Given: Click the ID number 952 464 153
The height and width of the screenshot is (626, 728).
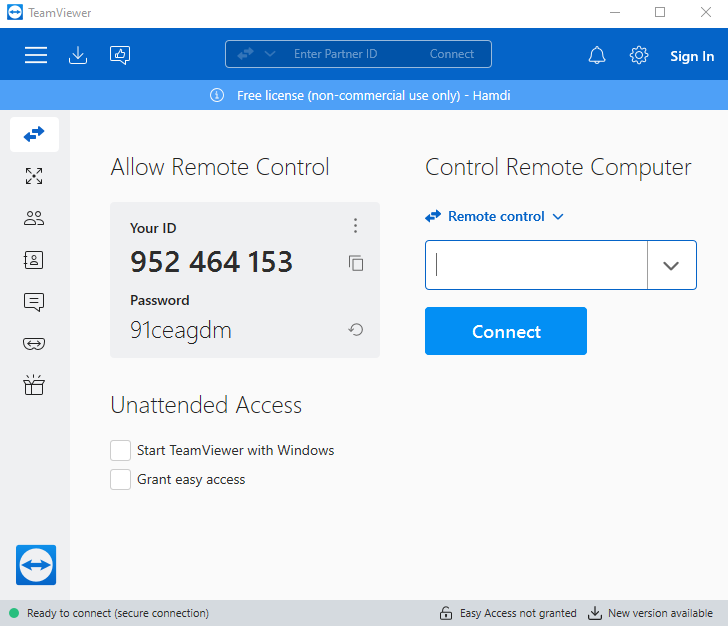Looking at the screenshot, I should pyautogui.click(x=212, y=262).
